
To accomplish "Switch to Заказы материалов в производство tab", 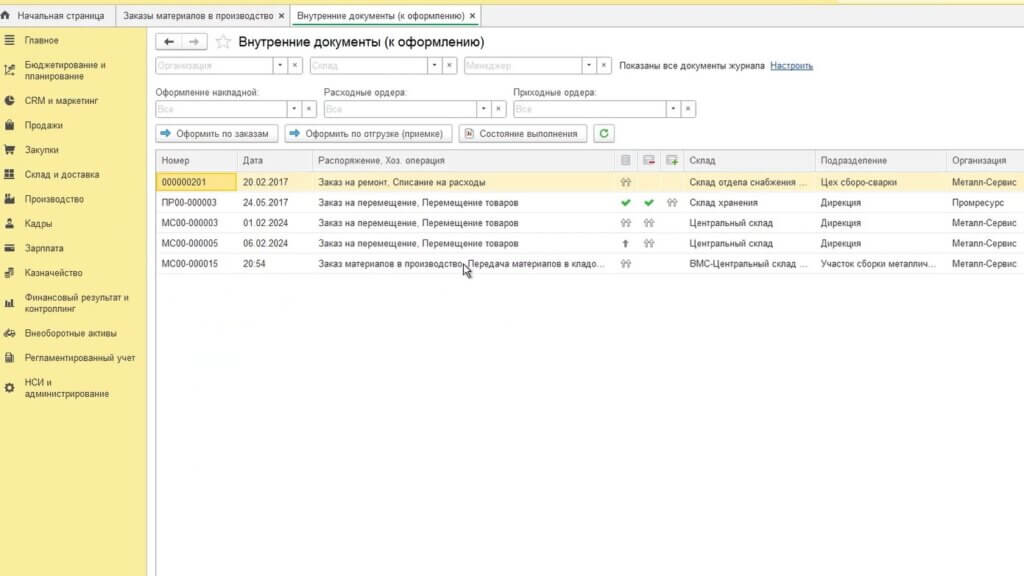I will (x=197, y=15).
